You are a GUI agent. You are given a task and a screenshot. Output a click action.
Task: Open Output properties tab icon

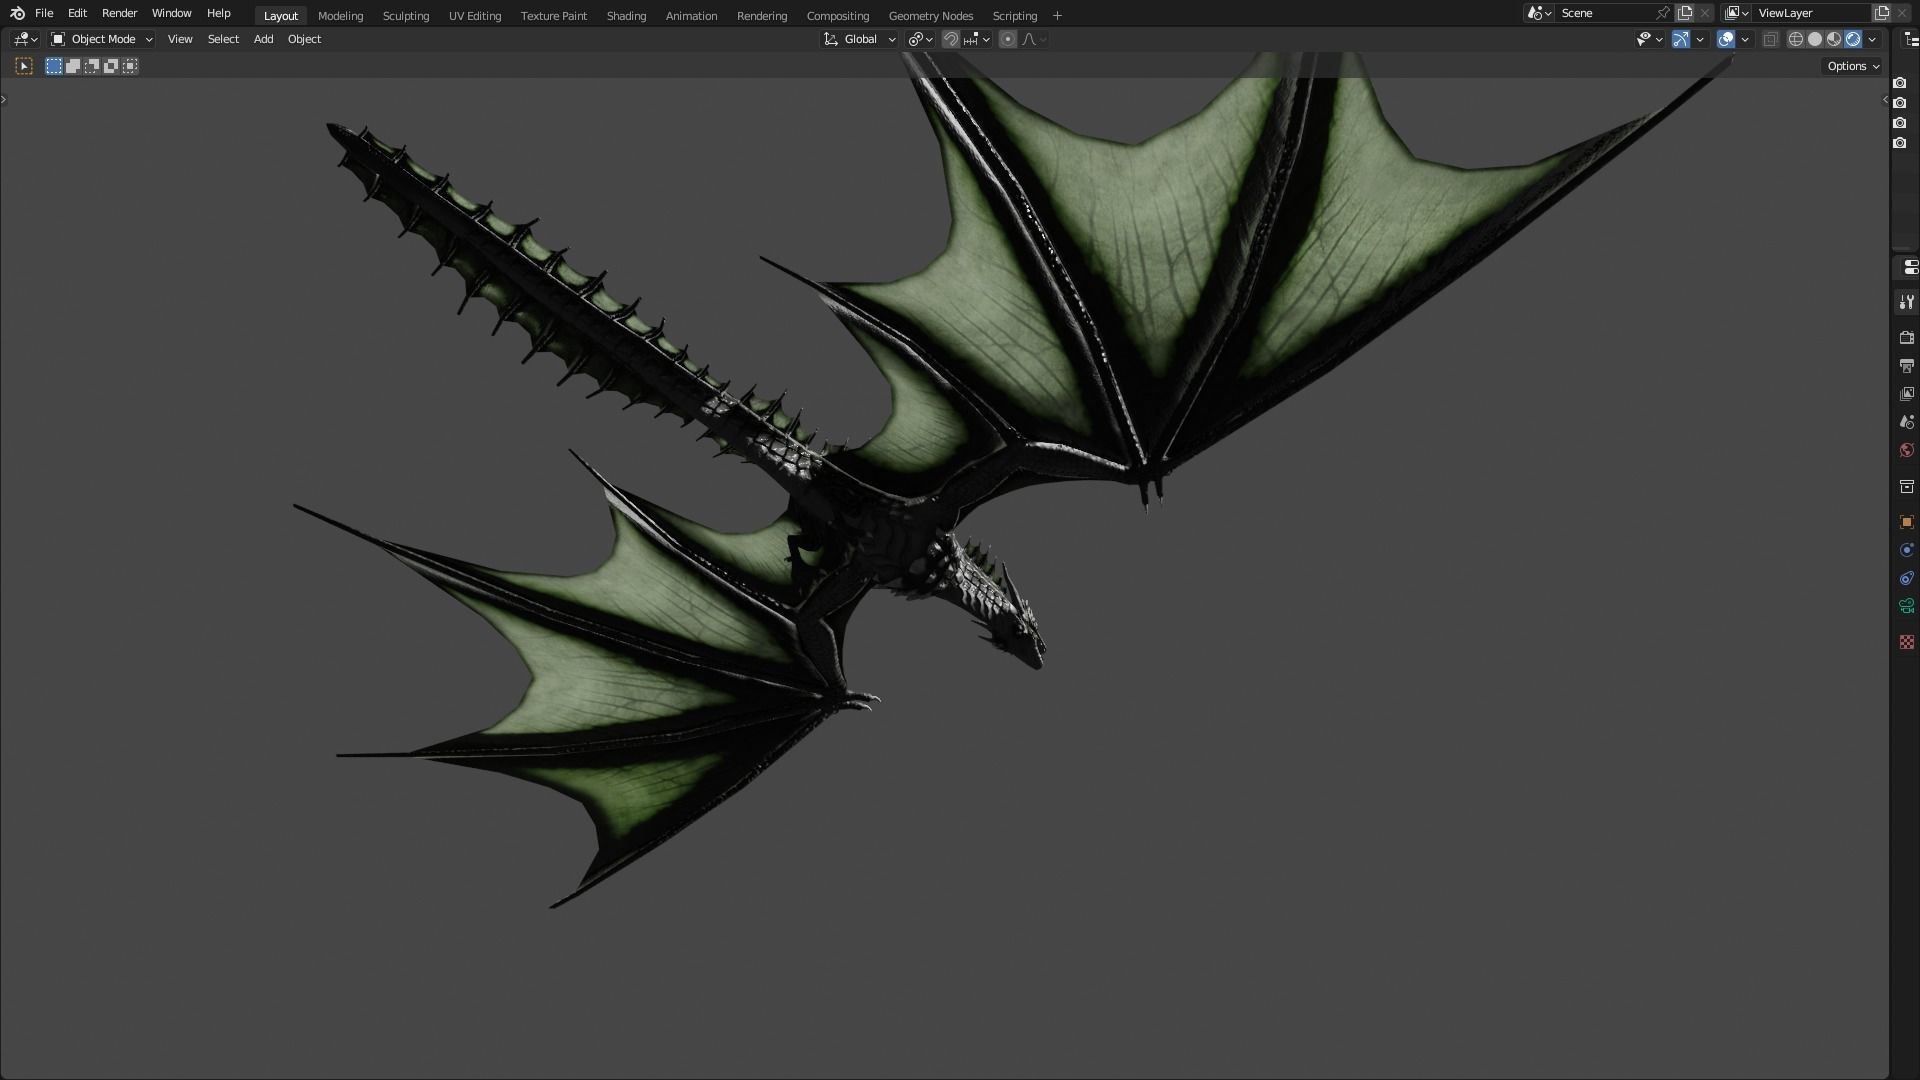tap(1906, 366)
